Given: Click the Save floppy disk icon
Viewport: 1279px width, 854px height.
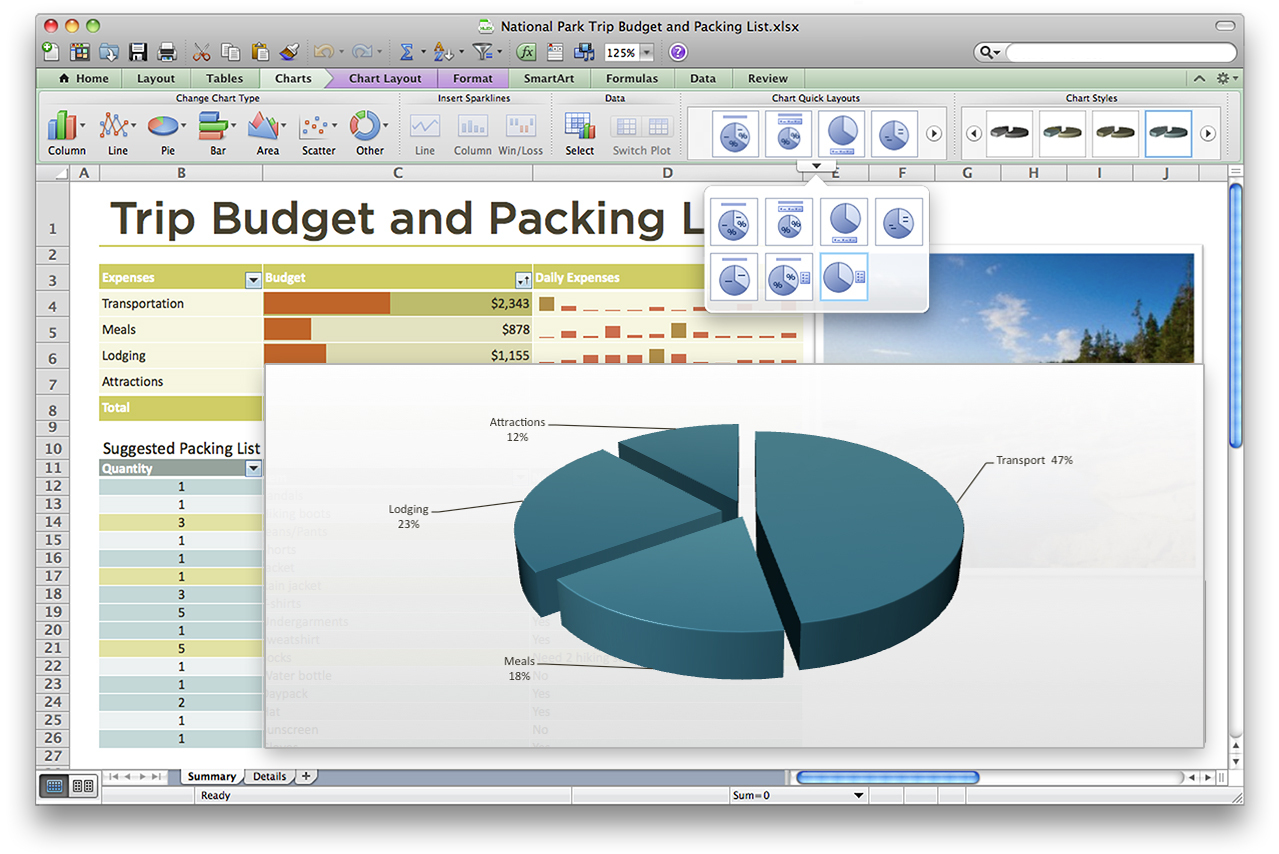Looking at the screenshot, I should pos(138,53).
